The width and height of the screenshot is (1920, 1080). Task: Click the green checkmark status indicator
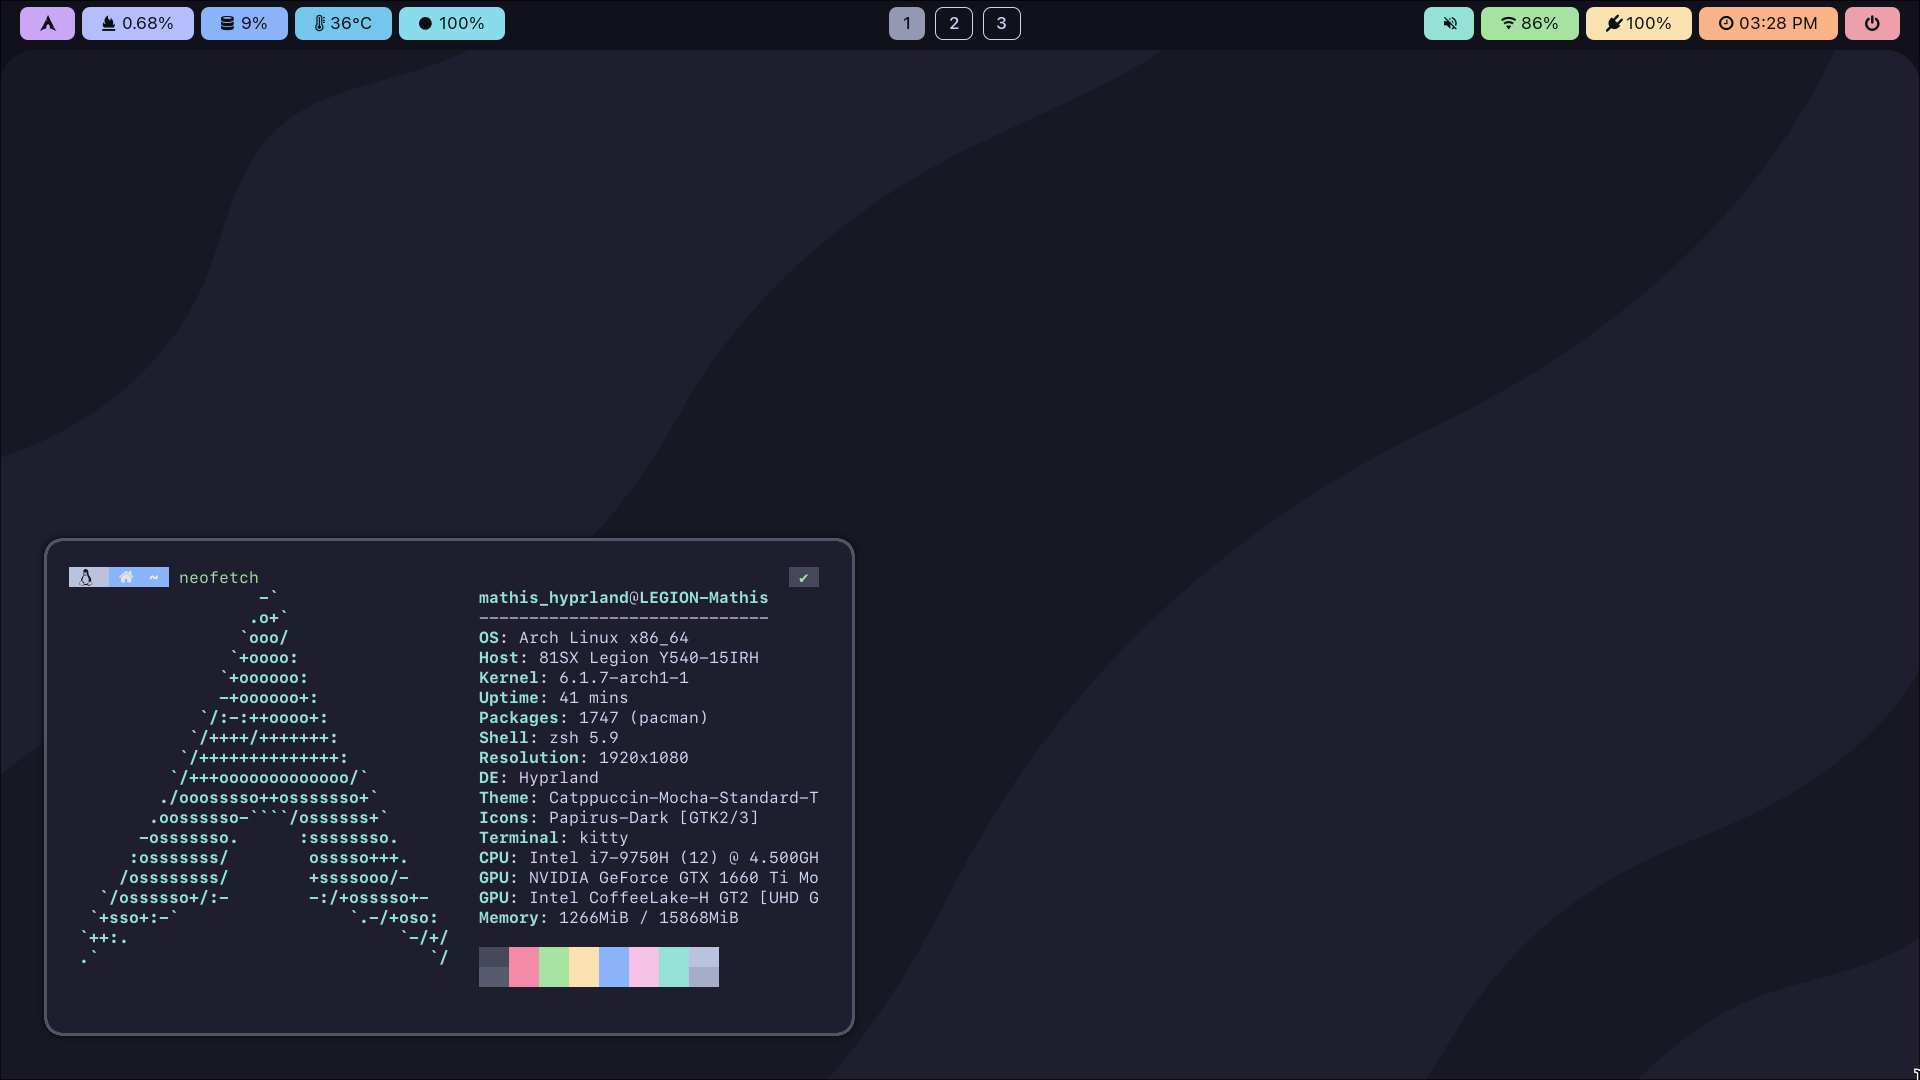[803, 577]
